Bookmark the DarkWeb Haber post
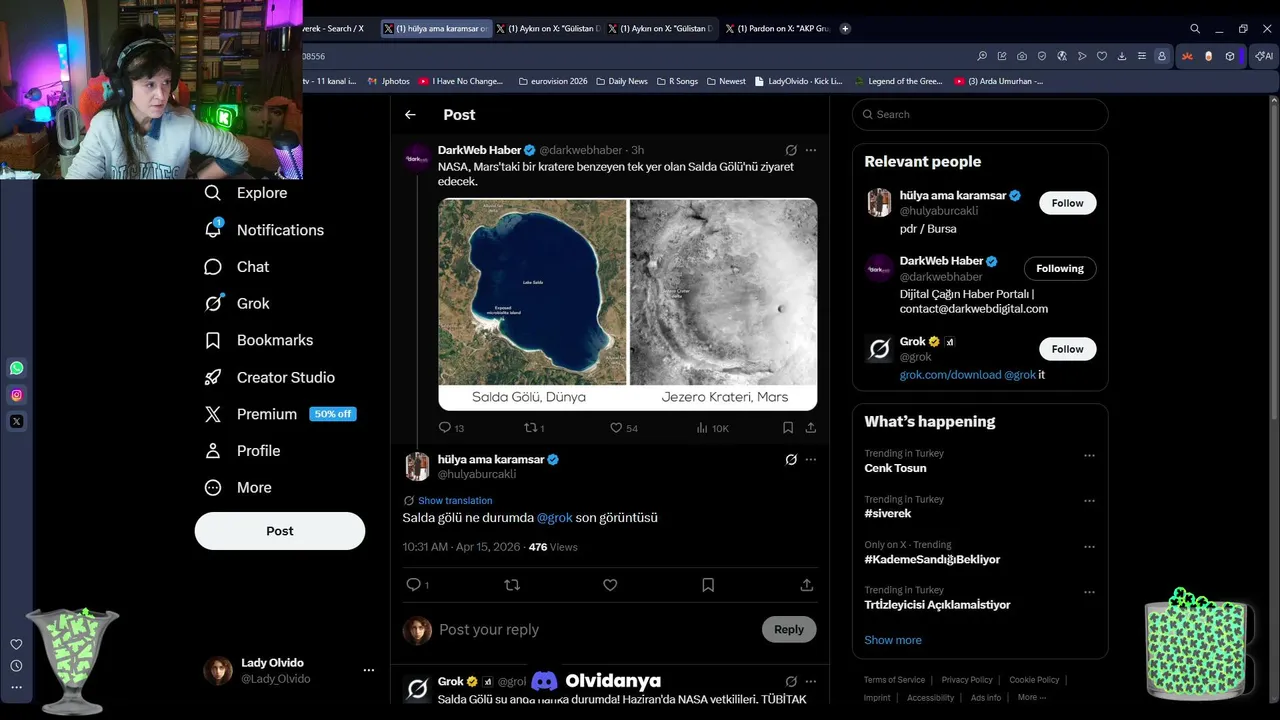This screenshot has width=1280, height=720. point(788,428)
